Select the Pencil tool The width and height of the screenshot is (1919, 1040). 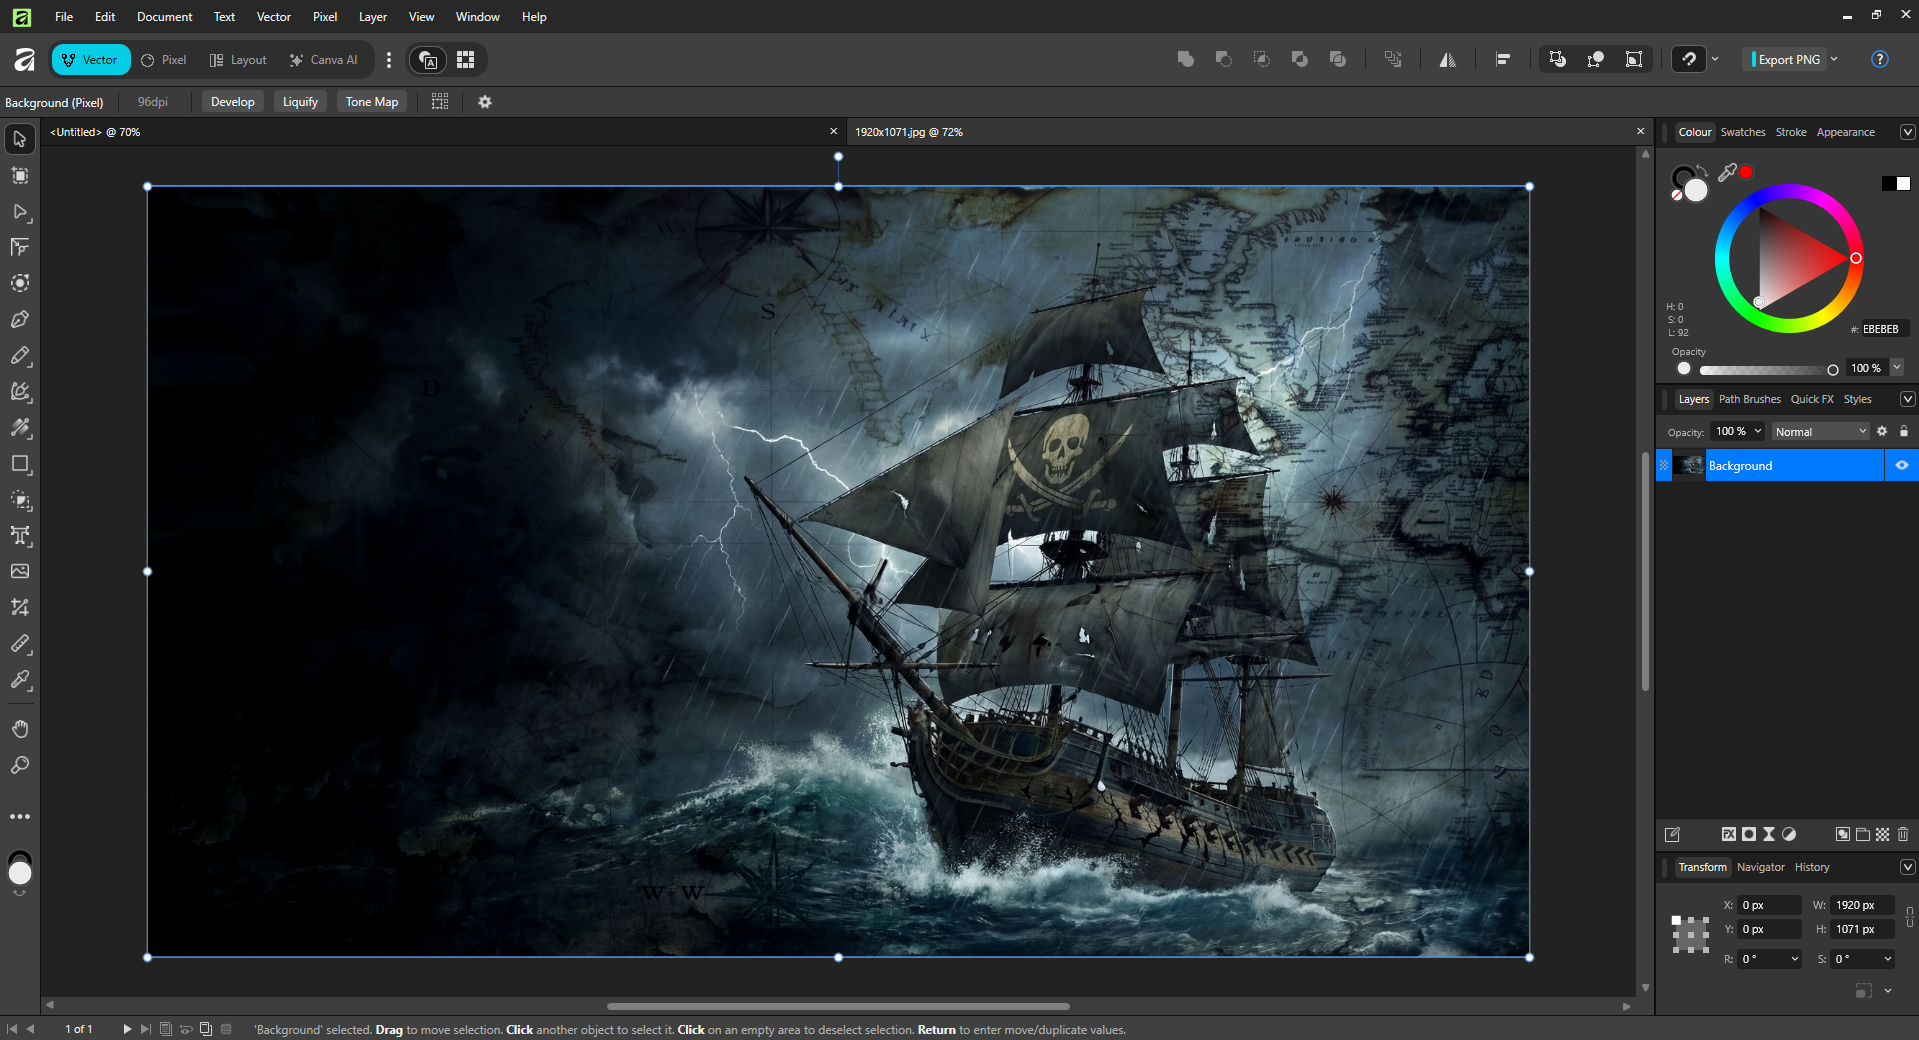click(20, 356)
